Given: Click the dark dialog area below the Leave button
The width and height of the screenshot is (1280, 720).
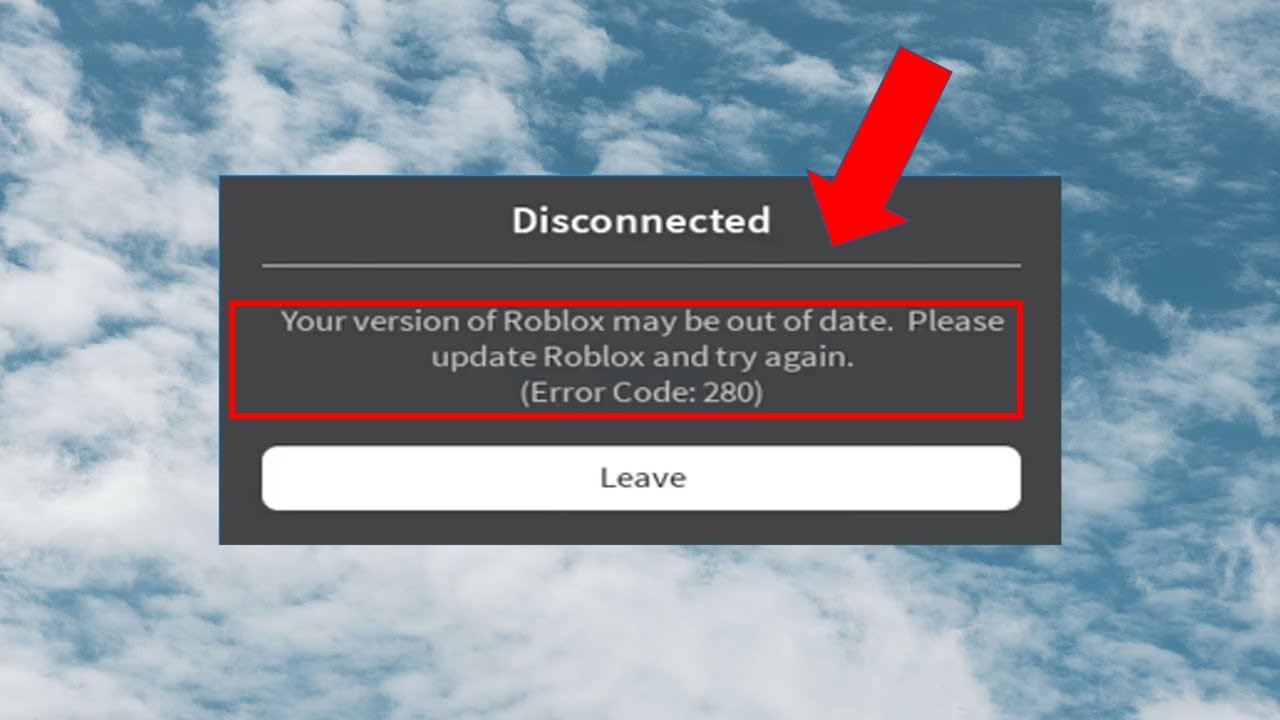Looking at the screenshot, I should (x=641, y=528).
